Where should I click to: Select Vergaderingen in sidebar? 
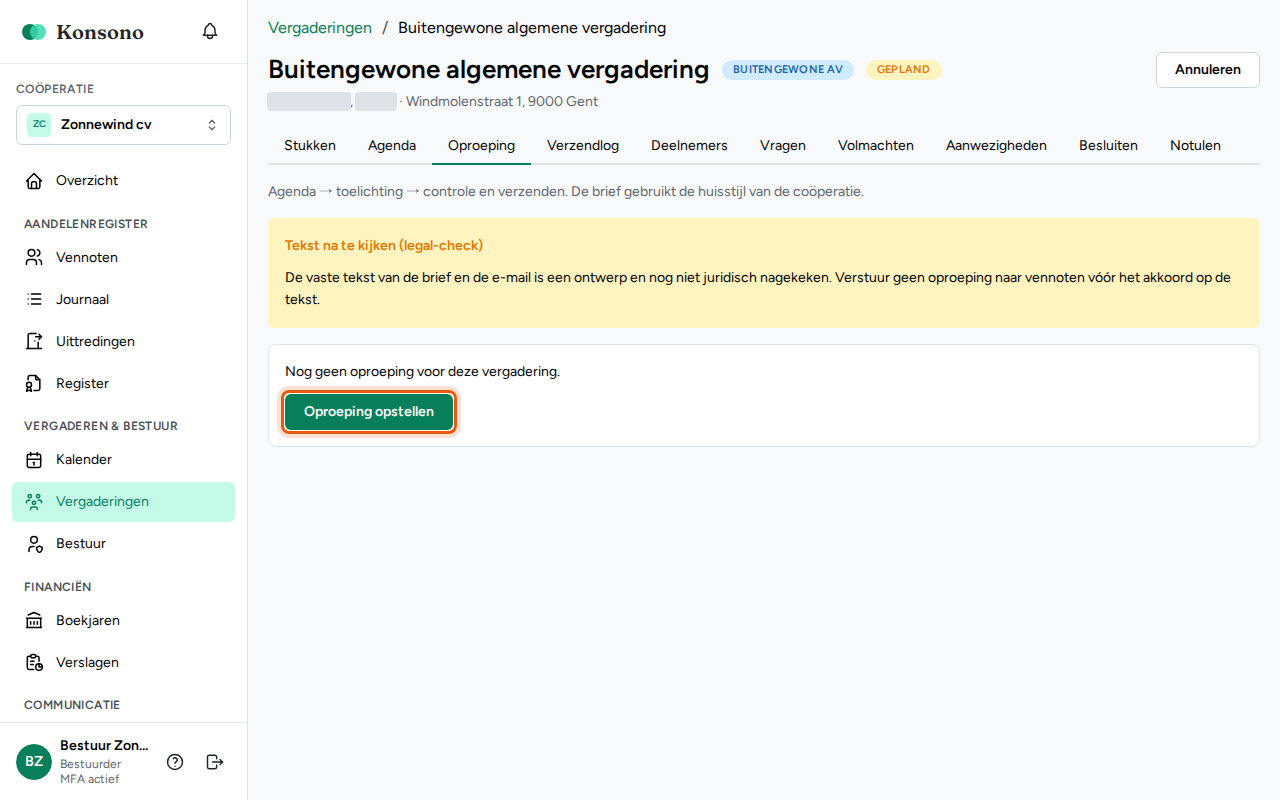(123, 502)
